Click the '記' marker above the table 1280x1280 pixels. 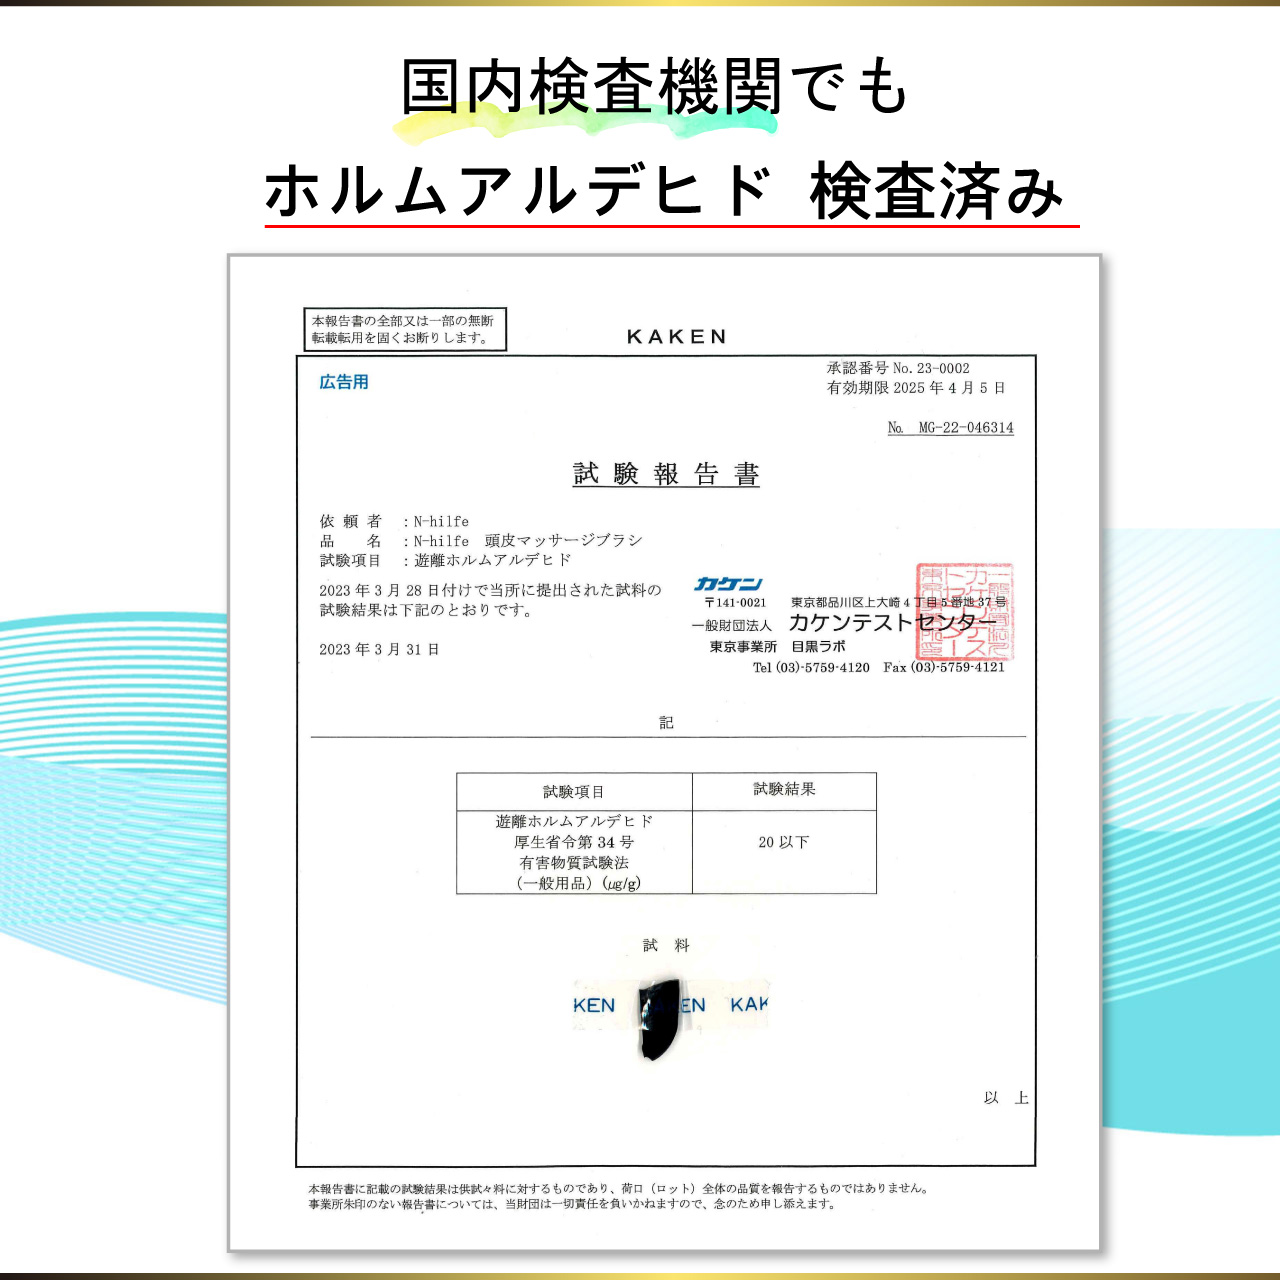(666, 722)
